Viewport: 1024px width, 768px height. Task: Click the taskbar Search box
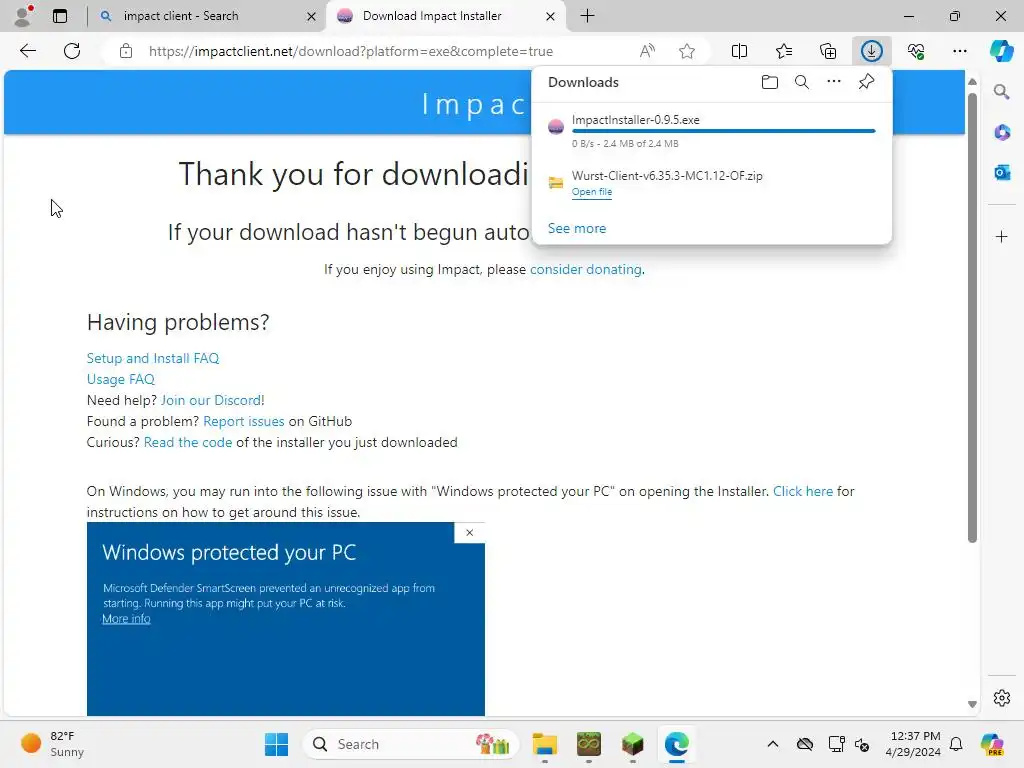[x=411, y=744]
